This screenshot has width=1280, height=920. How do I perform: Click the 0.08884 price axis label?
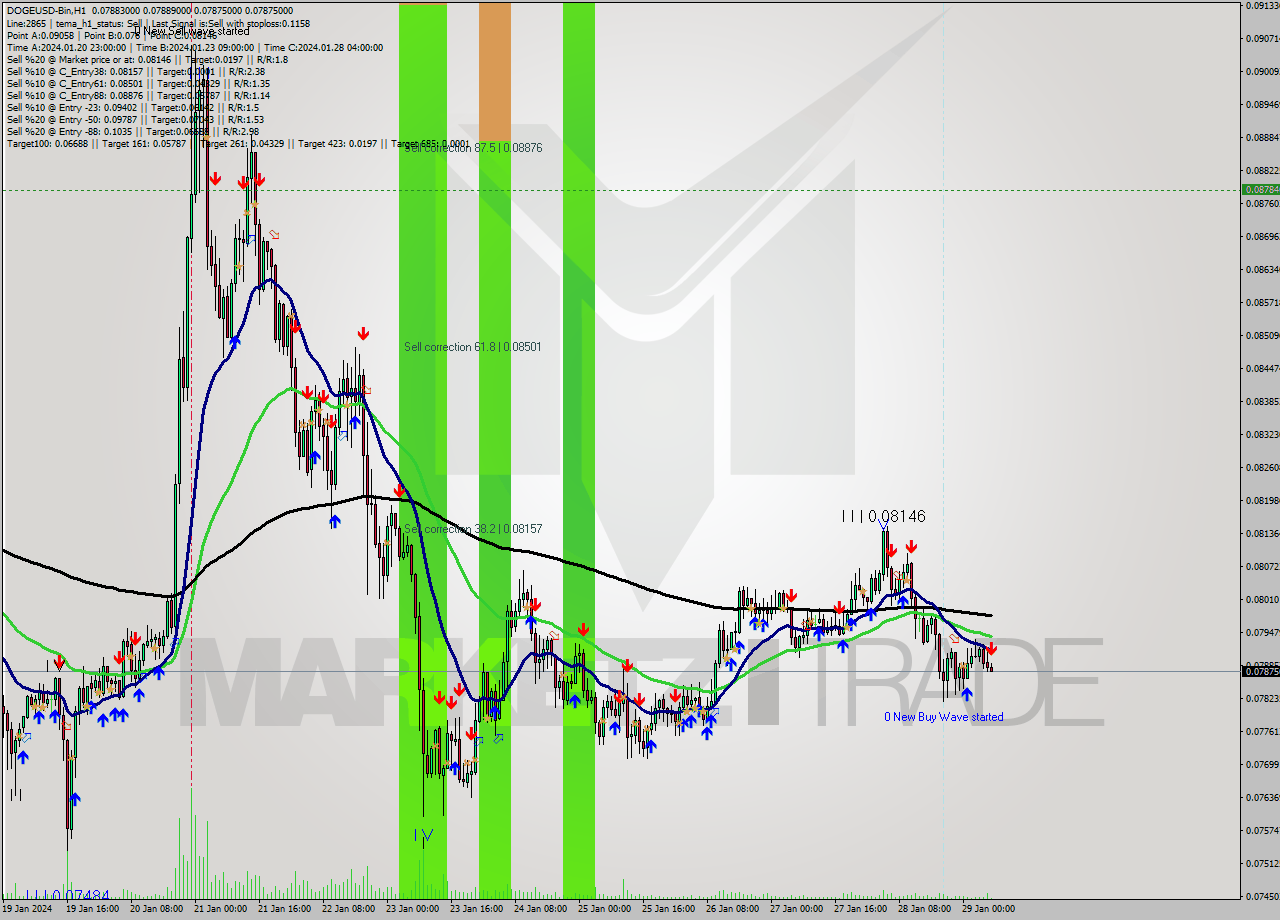click(x=1261, y=137)
